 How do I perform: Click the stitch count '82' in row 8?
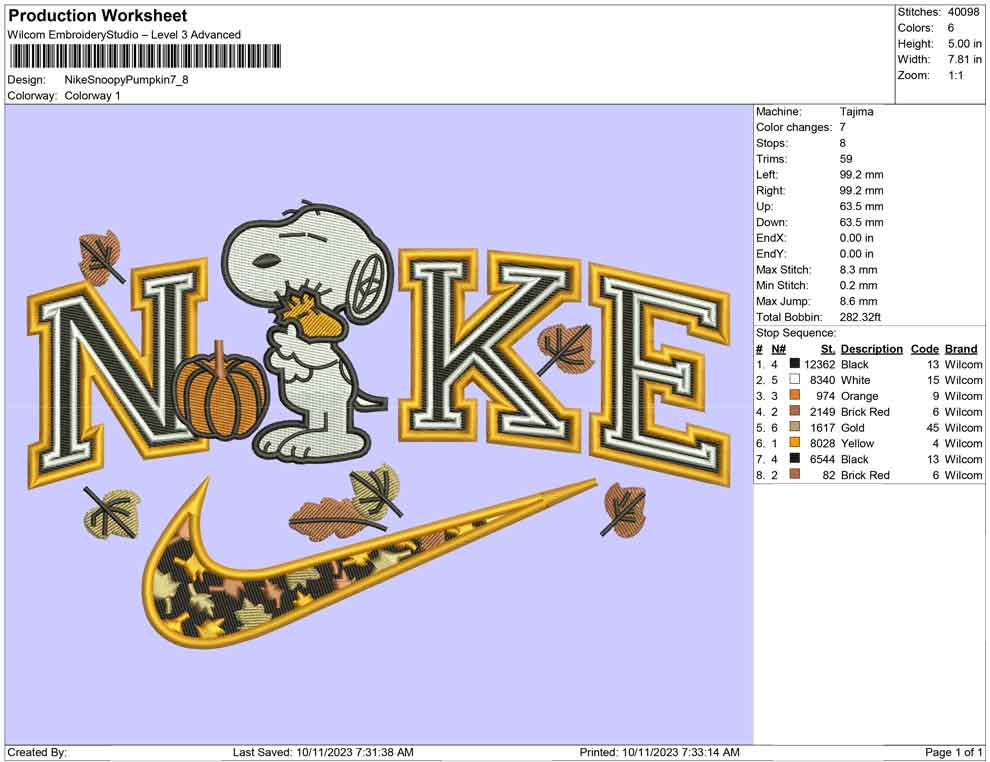click(x=829, y=475)
